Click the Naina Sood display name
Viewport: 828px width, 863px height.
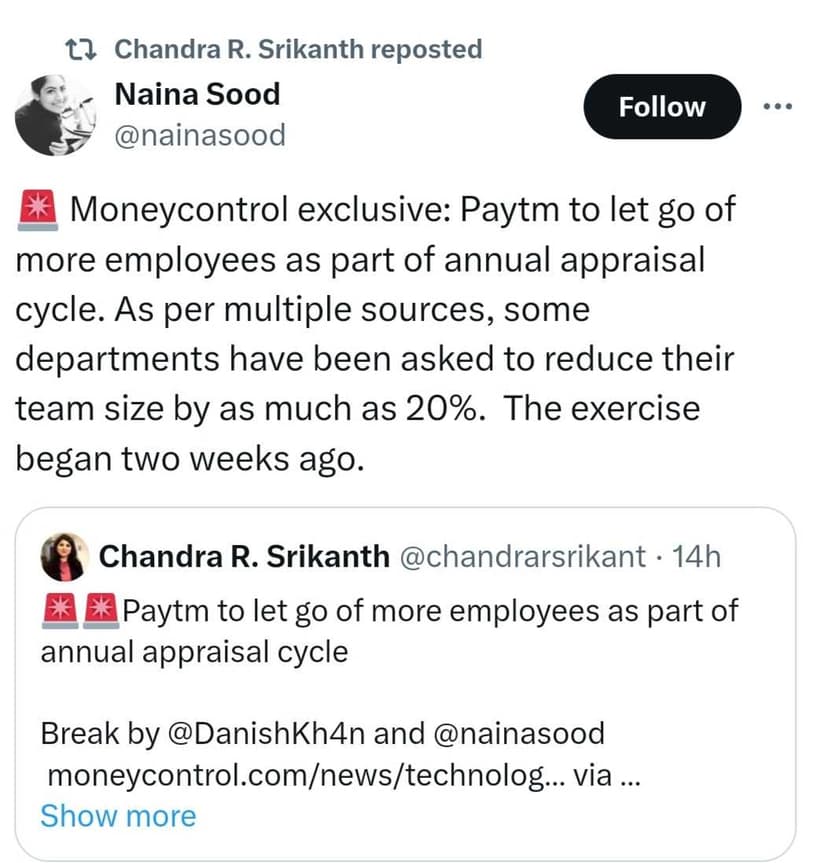(x=198, y=94)
